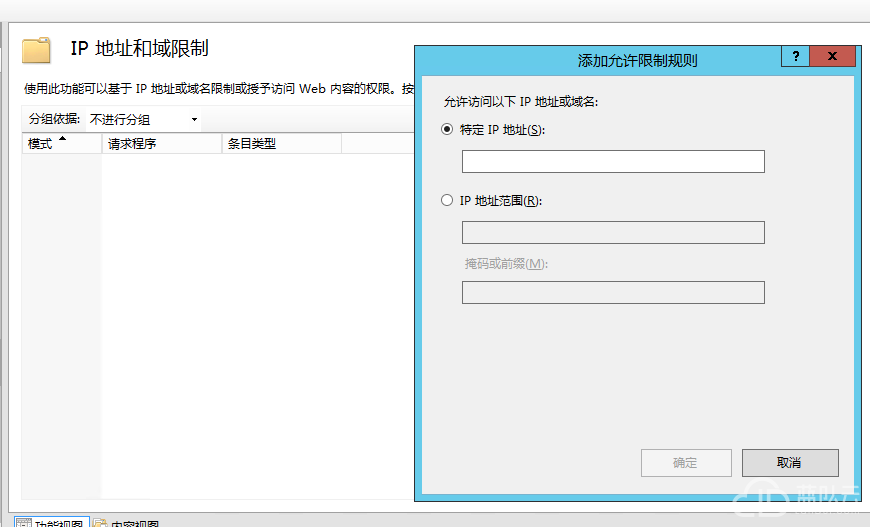Close the 添加允许限制规则 dialog
Screen dimensions: 870x527
pos(832,56)
